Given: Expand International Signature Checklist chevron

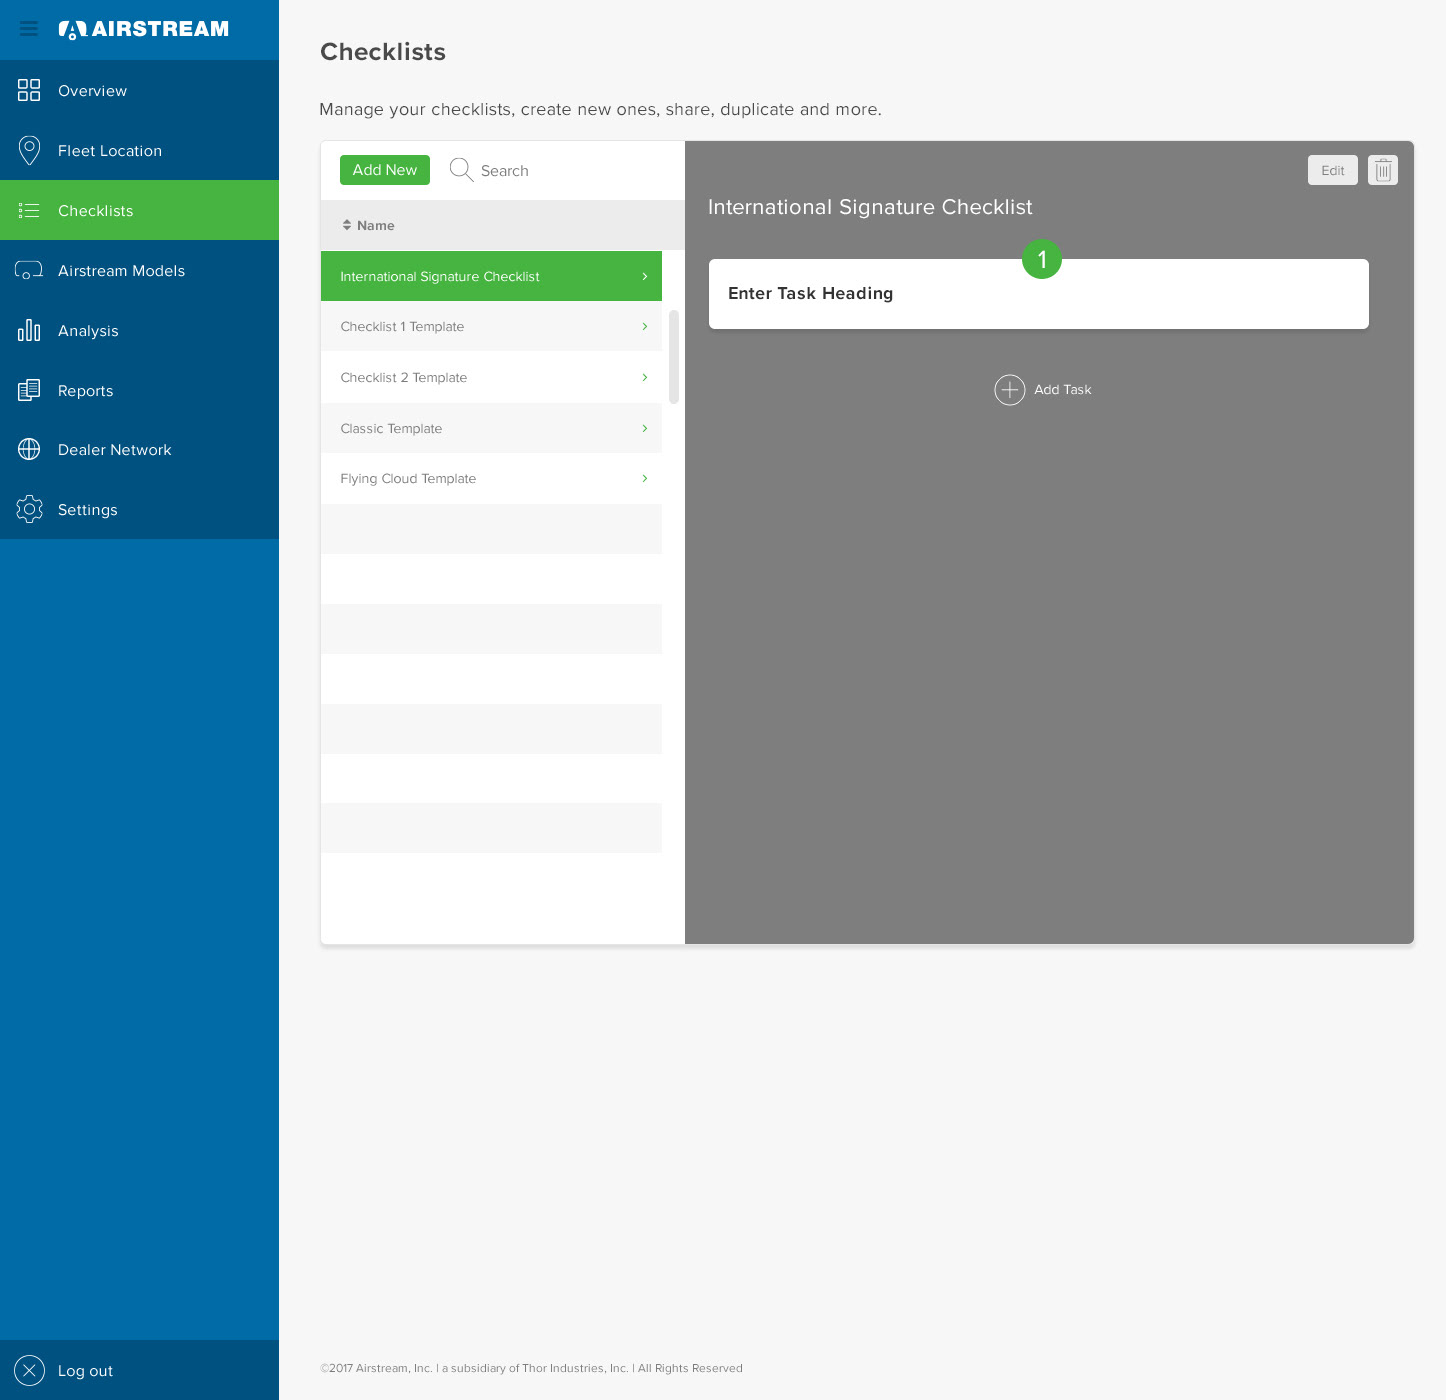Looking at the screenshot, I should coord(645,276).
